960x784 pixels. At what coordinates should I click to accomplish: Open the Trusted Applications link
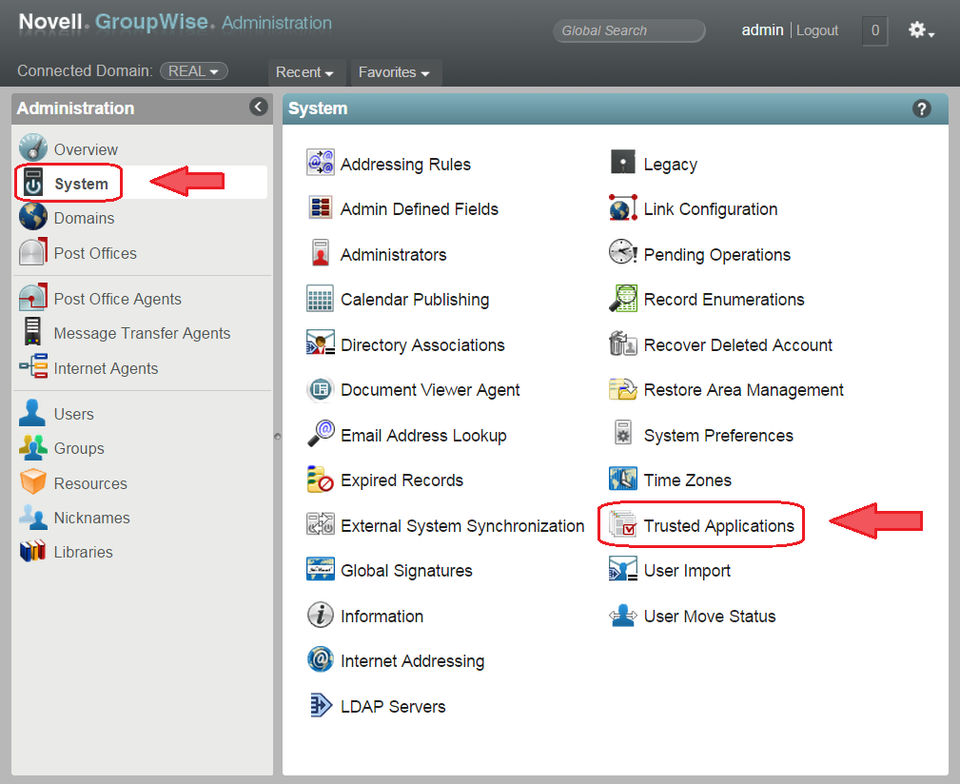tap(719, 526)
